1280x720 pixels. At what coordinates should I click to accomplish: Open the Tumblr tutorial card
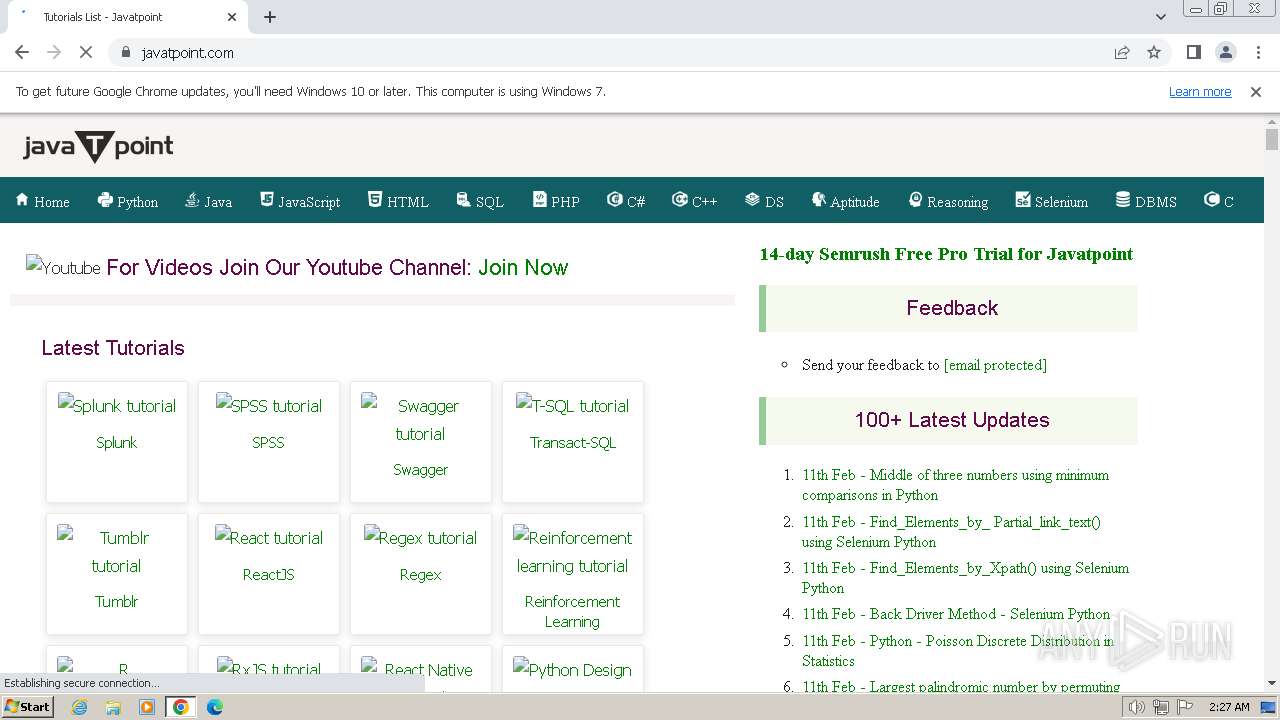pos(117,574)
